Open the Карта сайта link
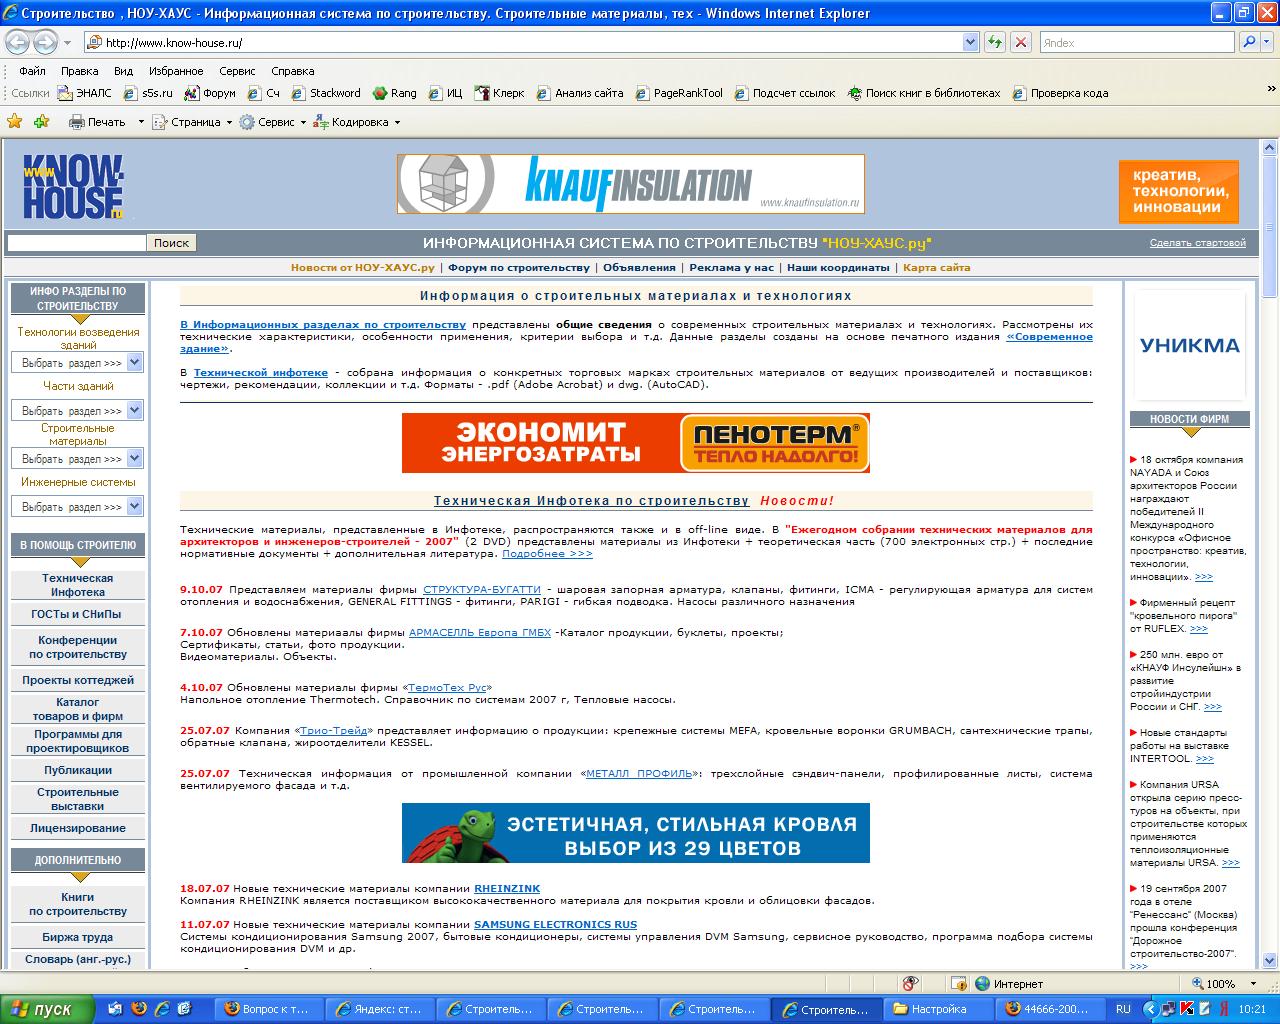Image resolution: width=1280 pixels, height=1024 pixels. 936,267
